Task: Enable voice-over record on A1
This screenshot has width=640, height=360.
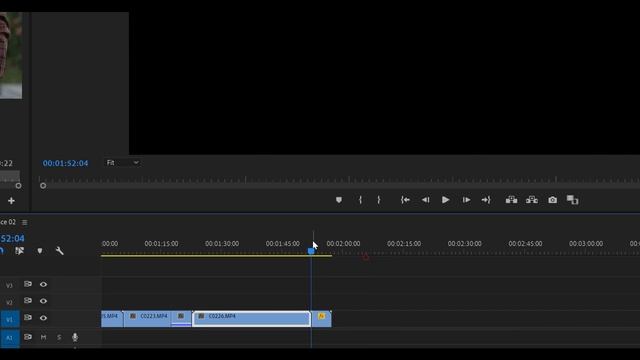Action: point(75,337)
